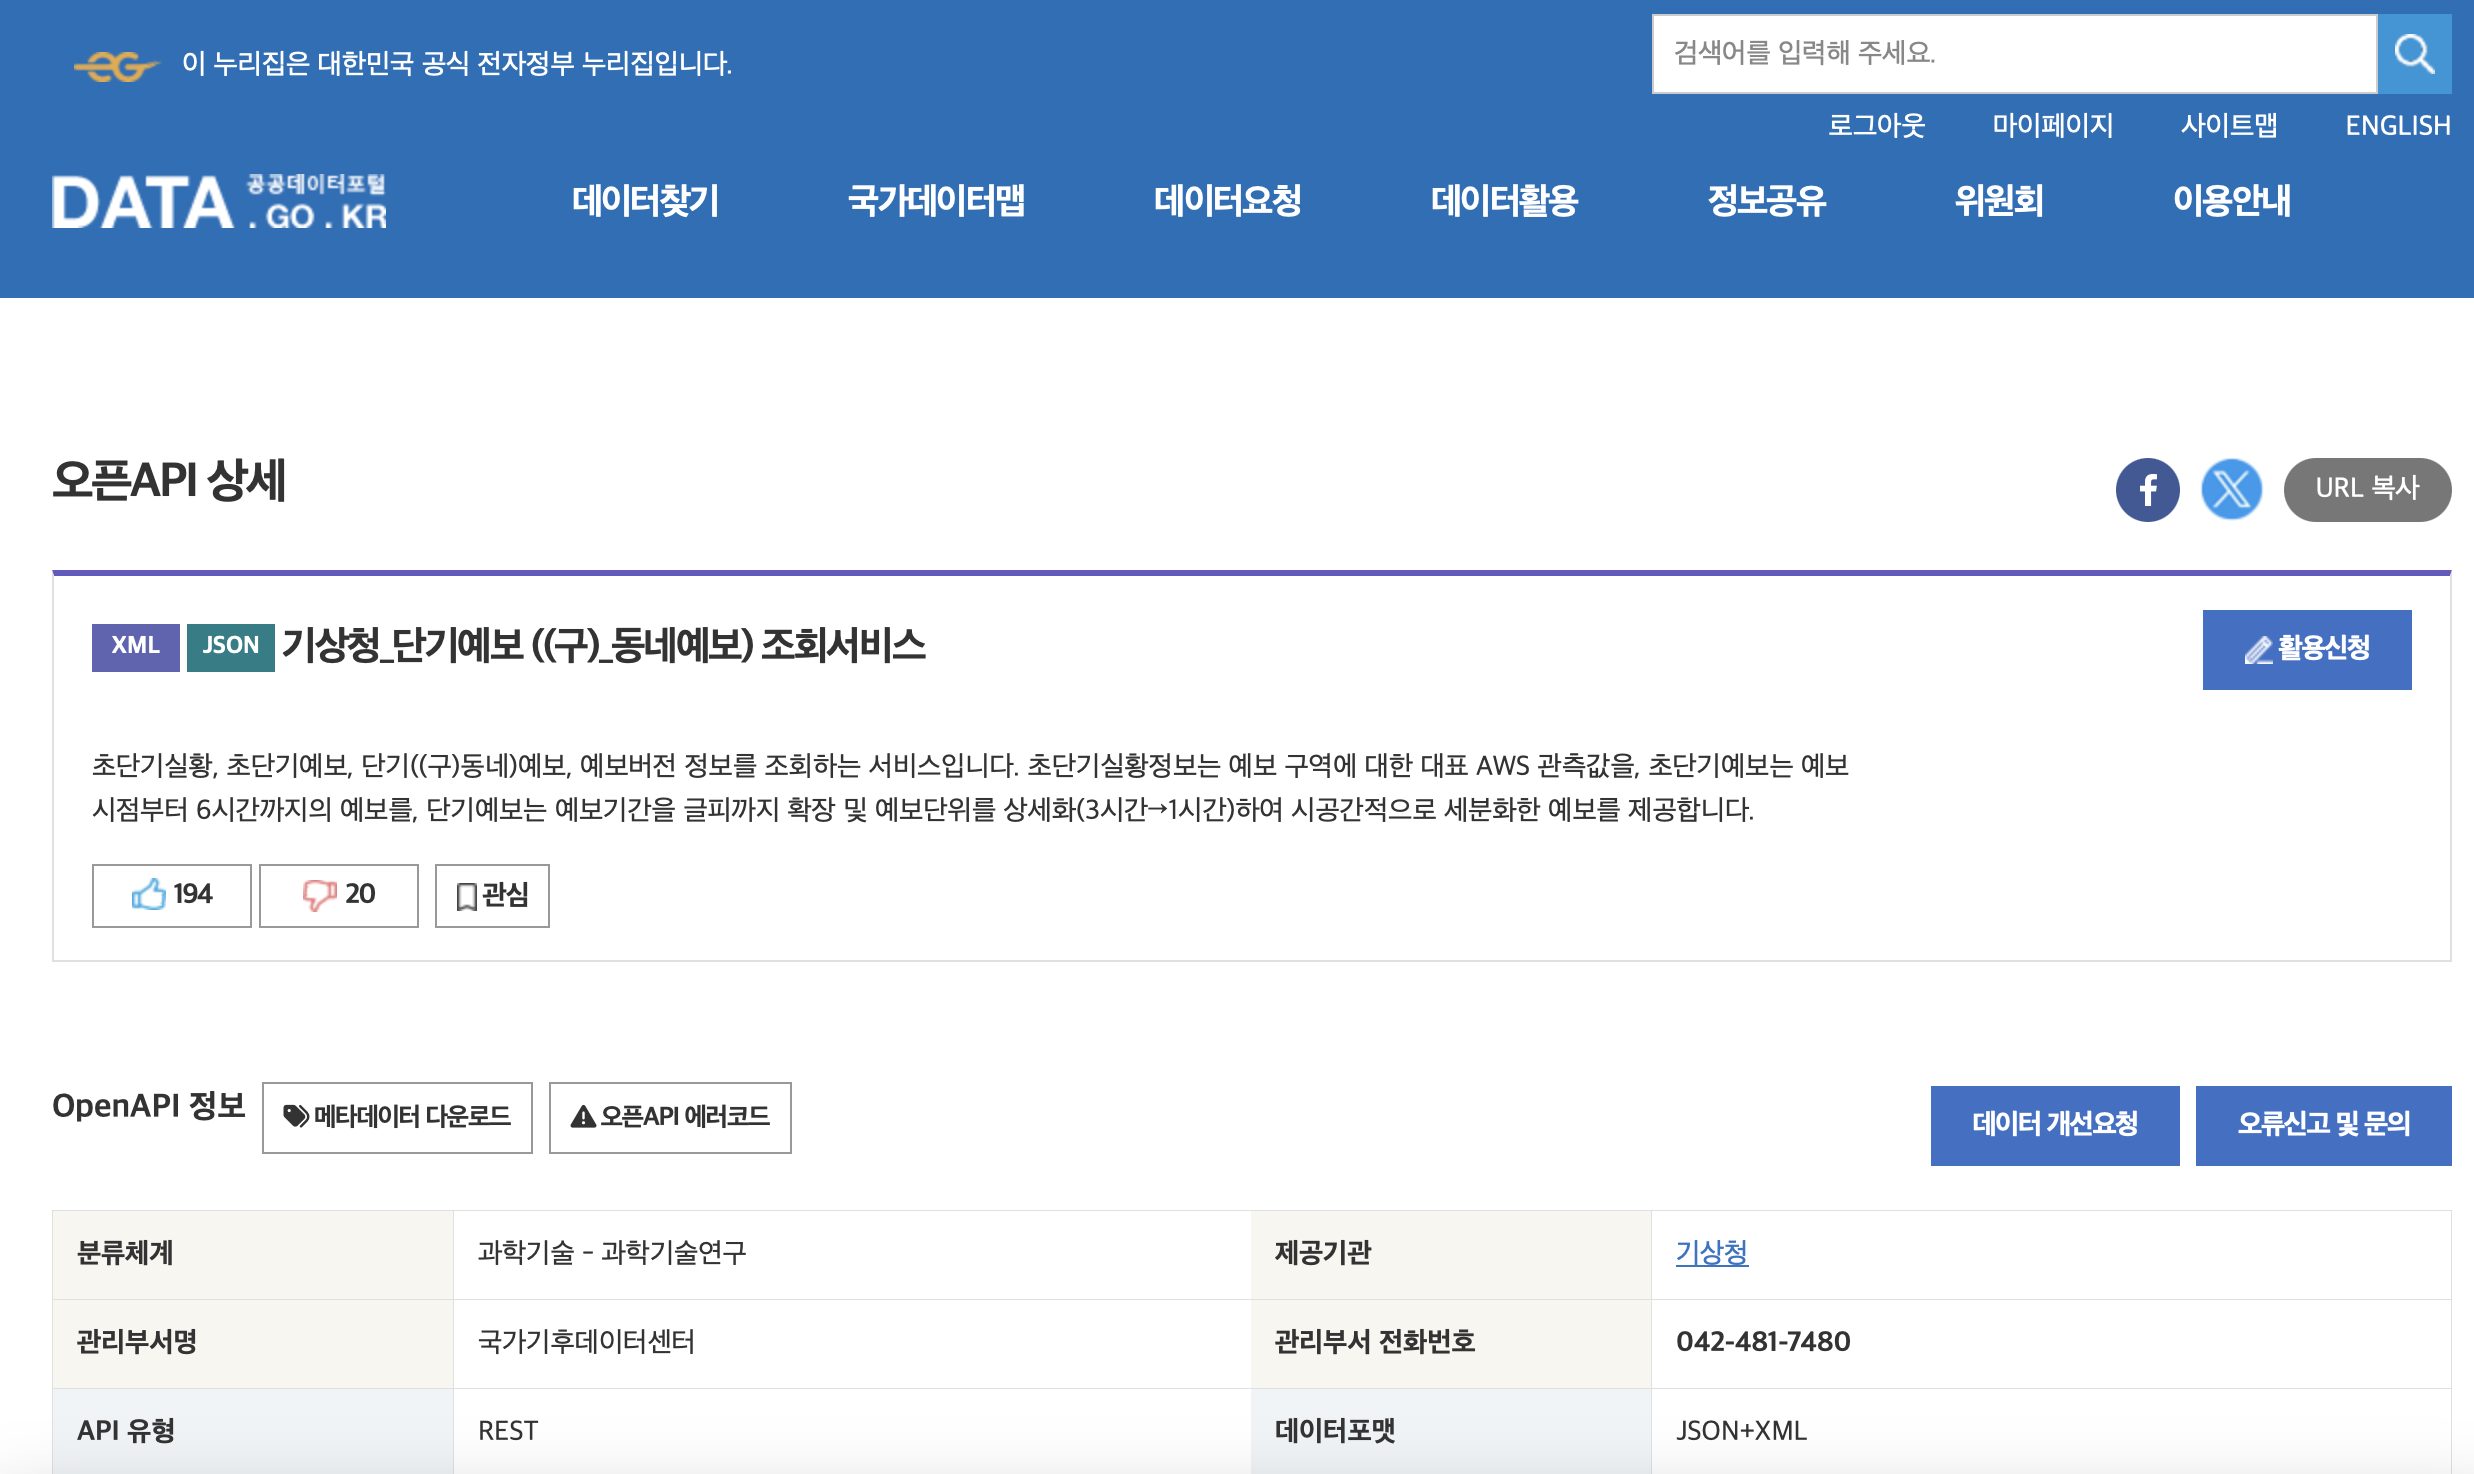Click the URL 복사 button
2474x1474 pixels.
[2366, 489]
